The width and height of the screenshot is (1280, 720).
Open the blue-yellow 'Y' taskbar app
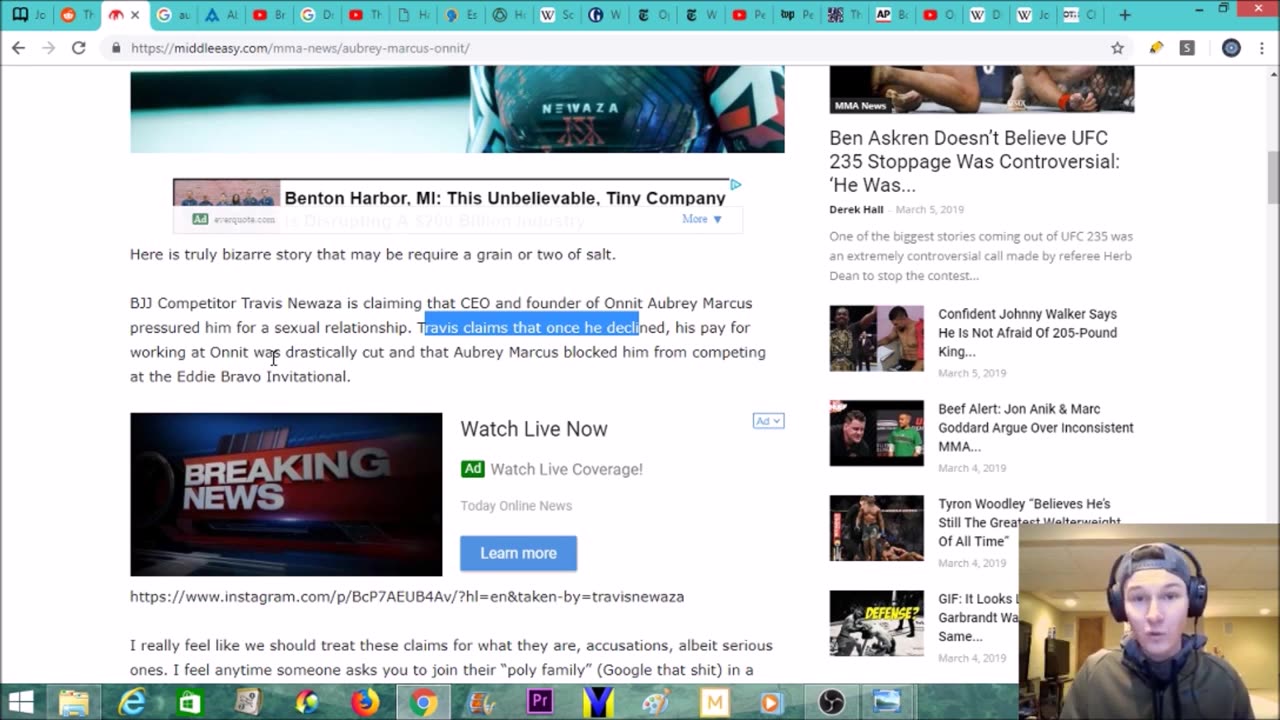pyautogui.click(x=598, y=702)
